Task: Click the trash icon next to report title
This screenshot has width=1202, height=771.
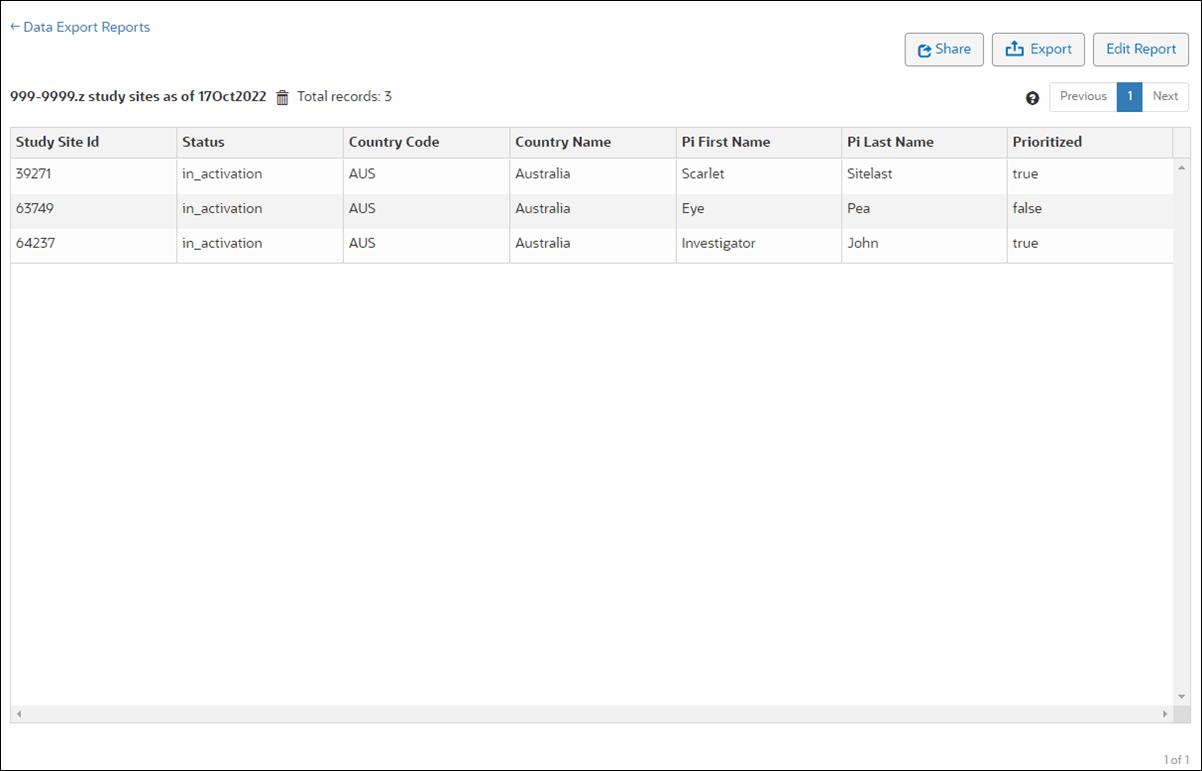Action: [281, 97]
